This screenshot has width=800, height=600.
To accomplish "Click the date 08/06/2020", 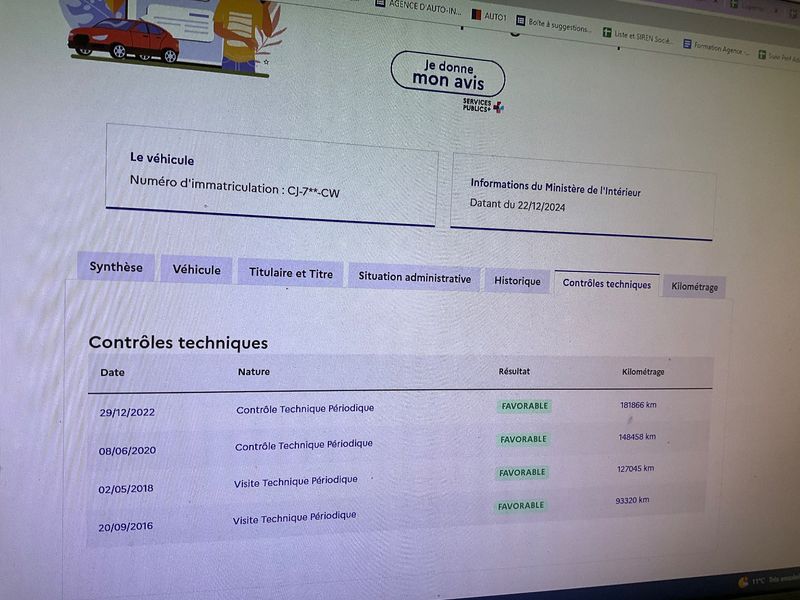I will (127, 451).
